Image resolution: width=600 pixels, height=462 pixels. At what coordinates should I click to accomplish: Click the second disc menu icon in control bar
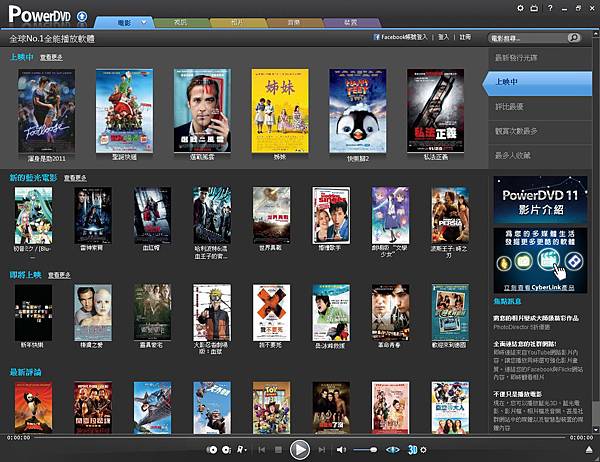click(x=226, y=450)
